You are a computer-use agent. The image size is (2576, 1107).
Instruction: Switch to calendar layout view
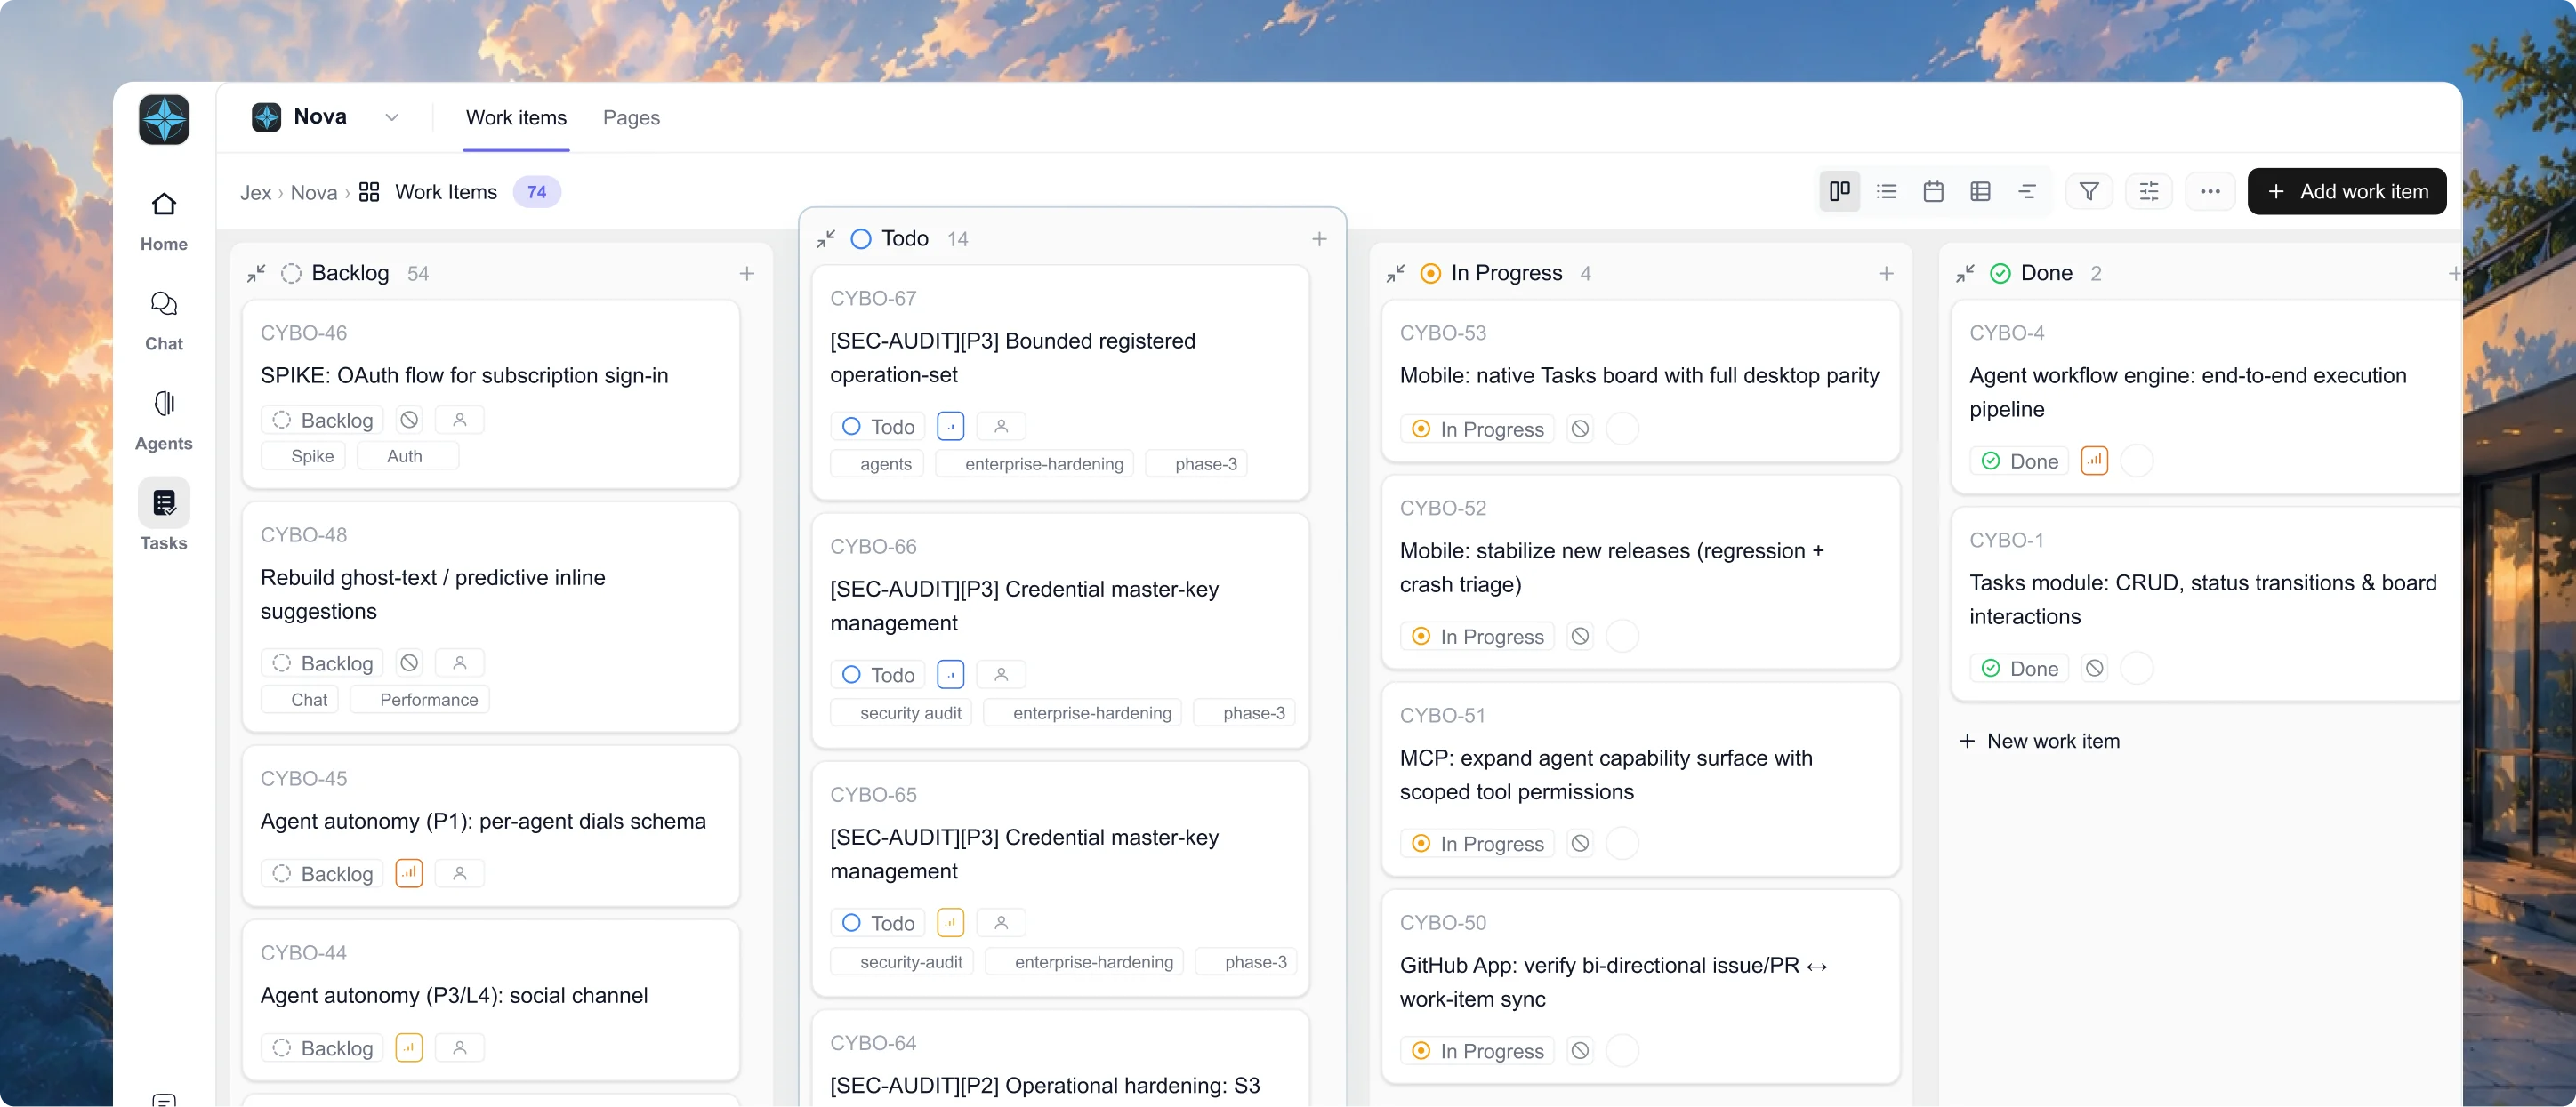click(x=1933, y=191)
